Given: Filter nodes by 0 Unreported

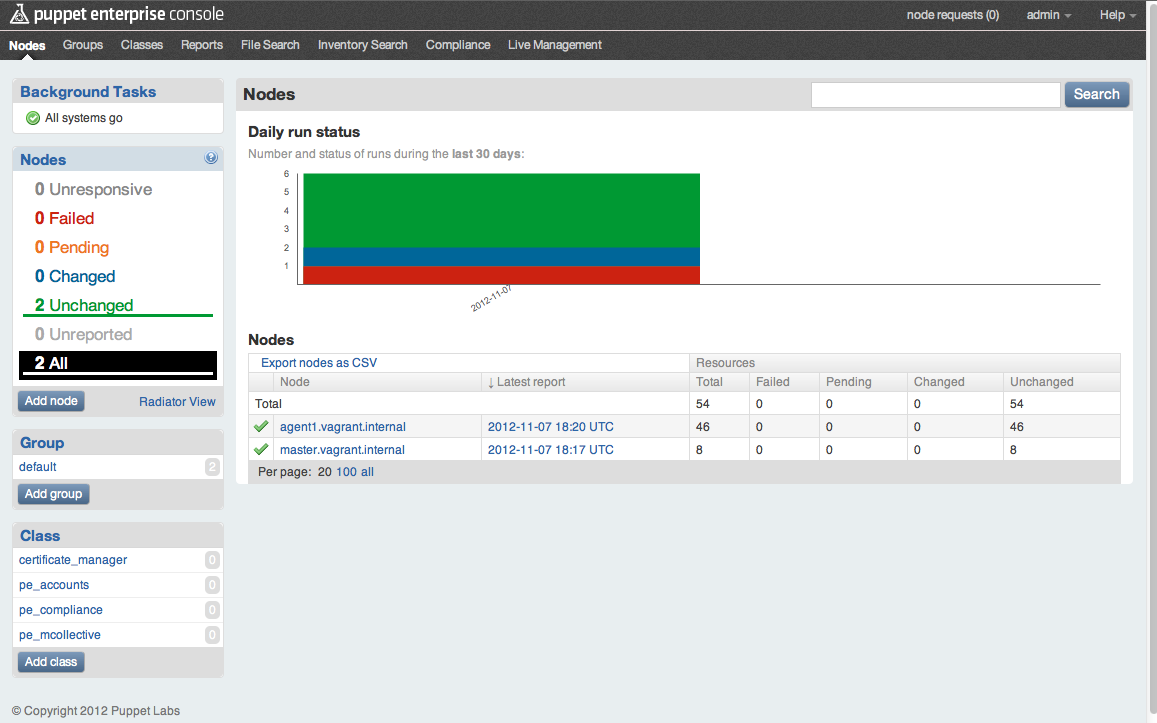Looking at the screenshot, I should [x=83, y=334].
